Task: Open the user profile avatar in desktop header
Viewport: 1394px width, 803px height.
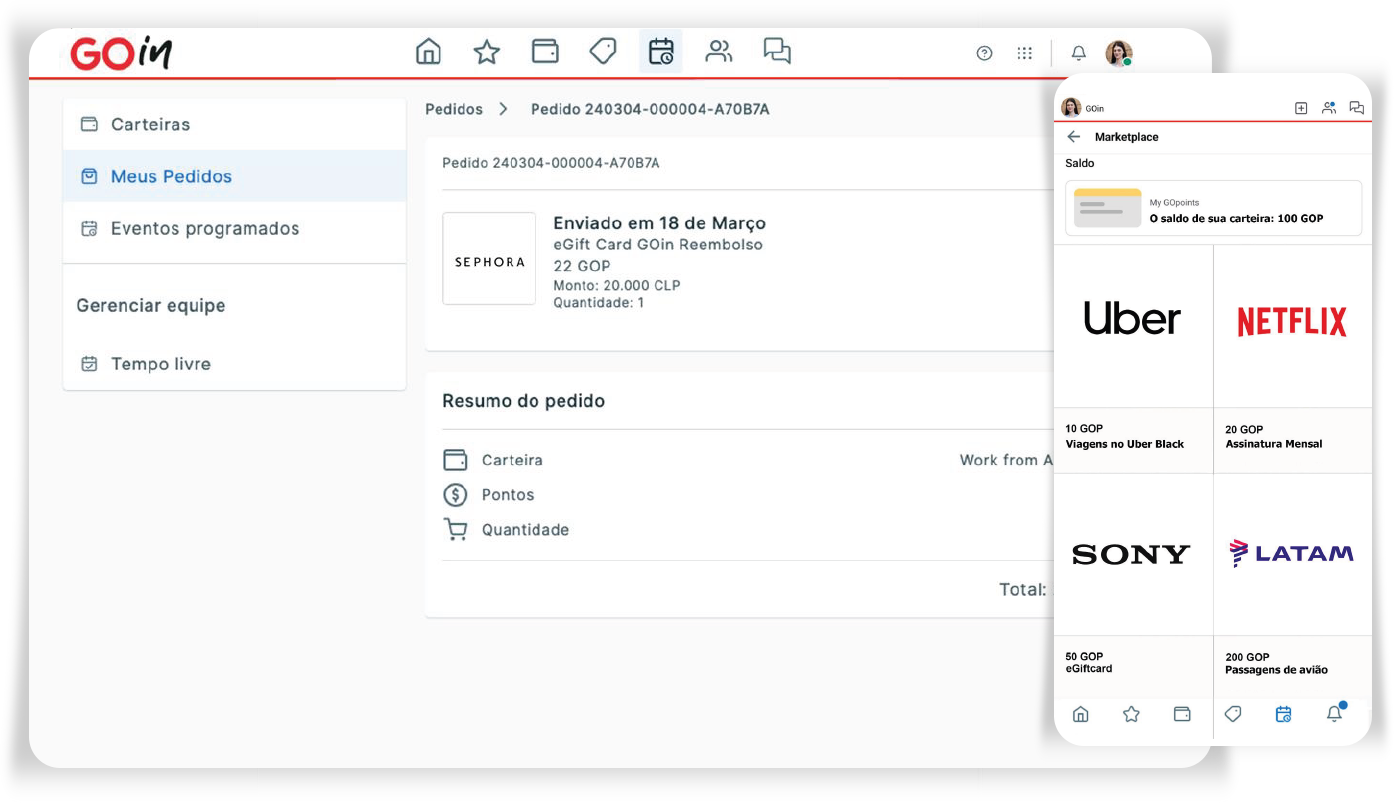Action: pos(1119,53)
